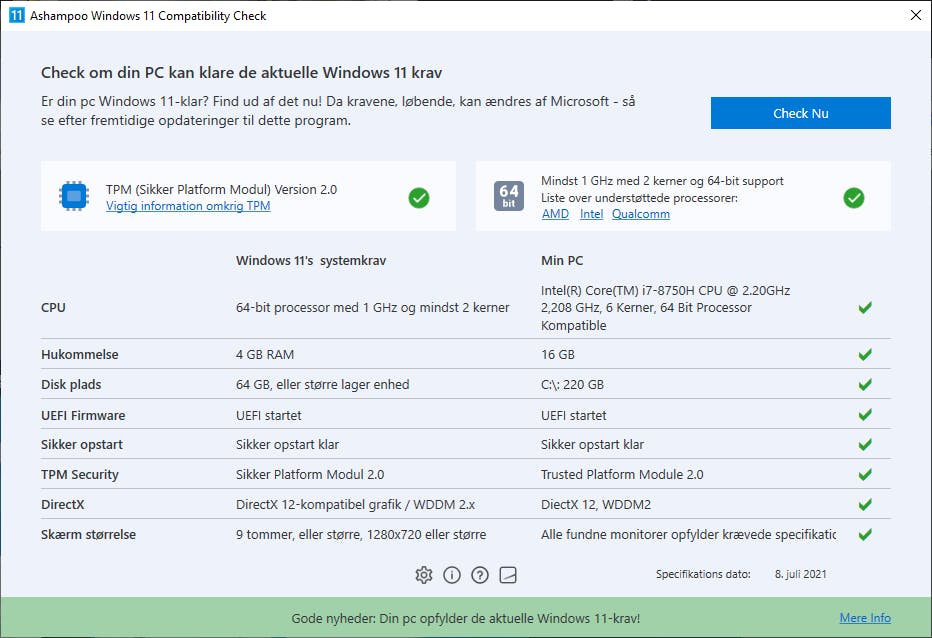Click 'Alle fundne monitorer' screen result text
Viewport: 932px width, 638px height.
[x=688, y=535]
